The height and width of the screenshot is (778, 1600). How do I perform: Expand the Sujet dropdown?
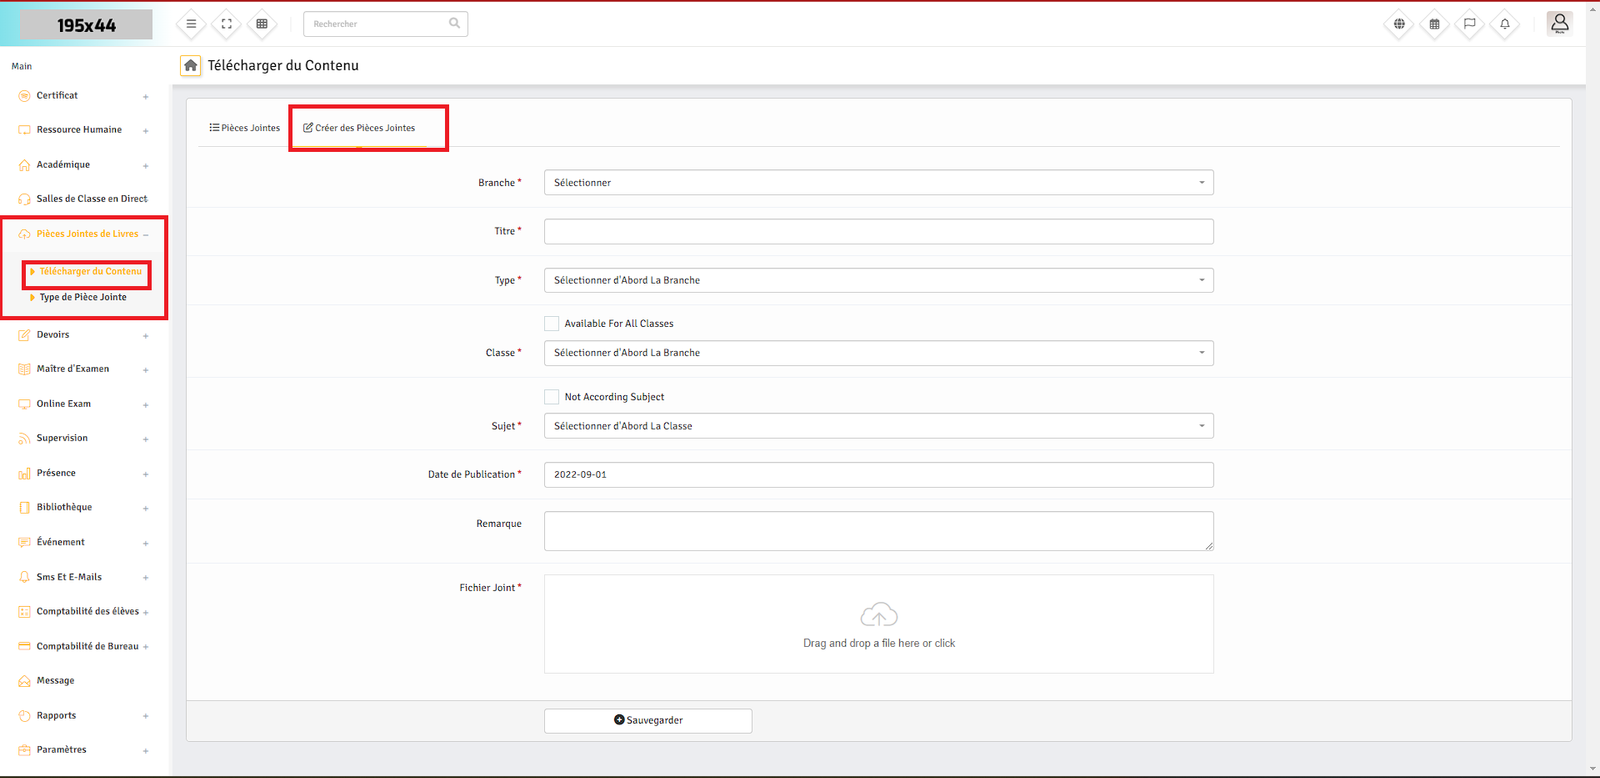pyautogui.click(x=878, y=426)
